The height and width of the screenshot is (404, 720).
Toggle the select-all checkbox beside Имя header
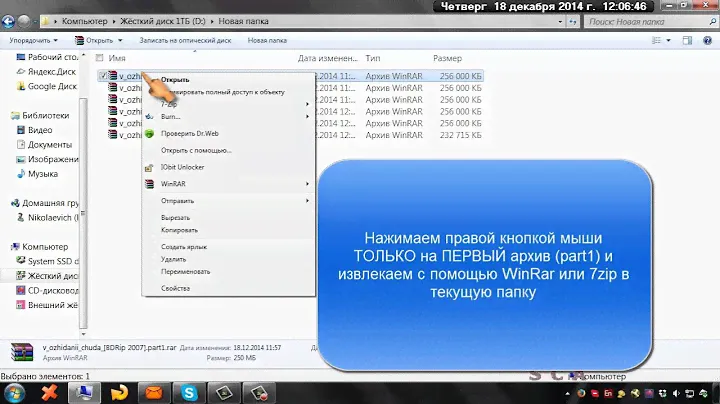pos(100,58)
